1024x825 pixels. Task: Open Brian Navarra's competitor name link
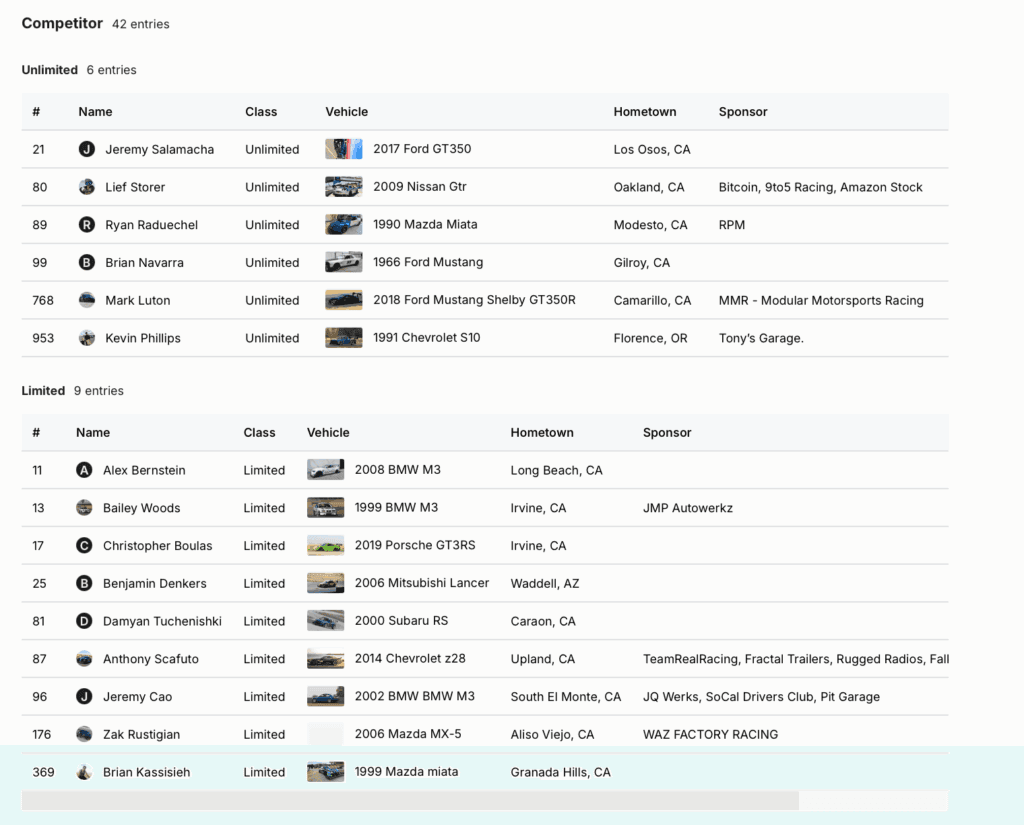coord(144,263)
